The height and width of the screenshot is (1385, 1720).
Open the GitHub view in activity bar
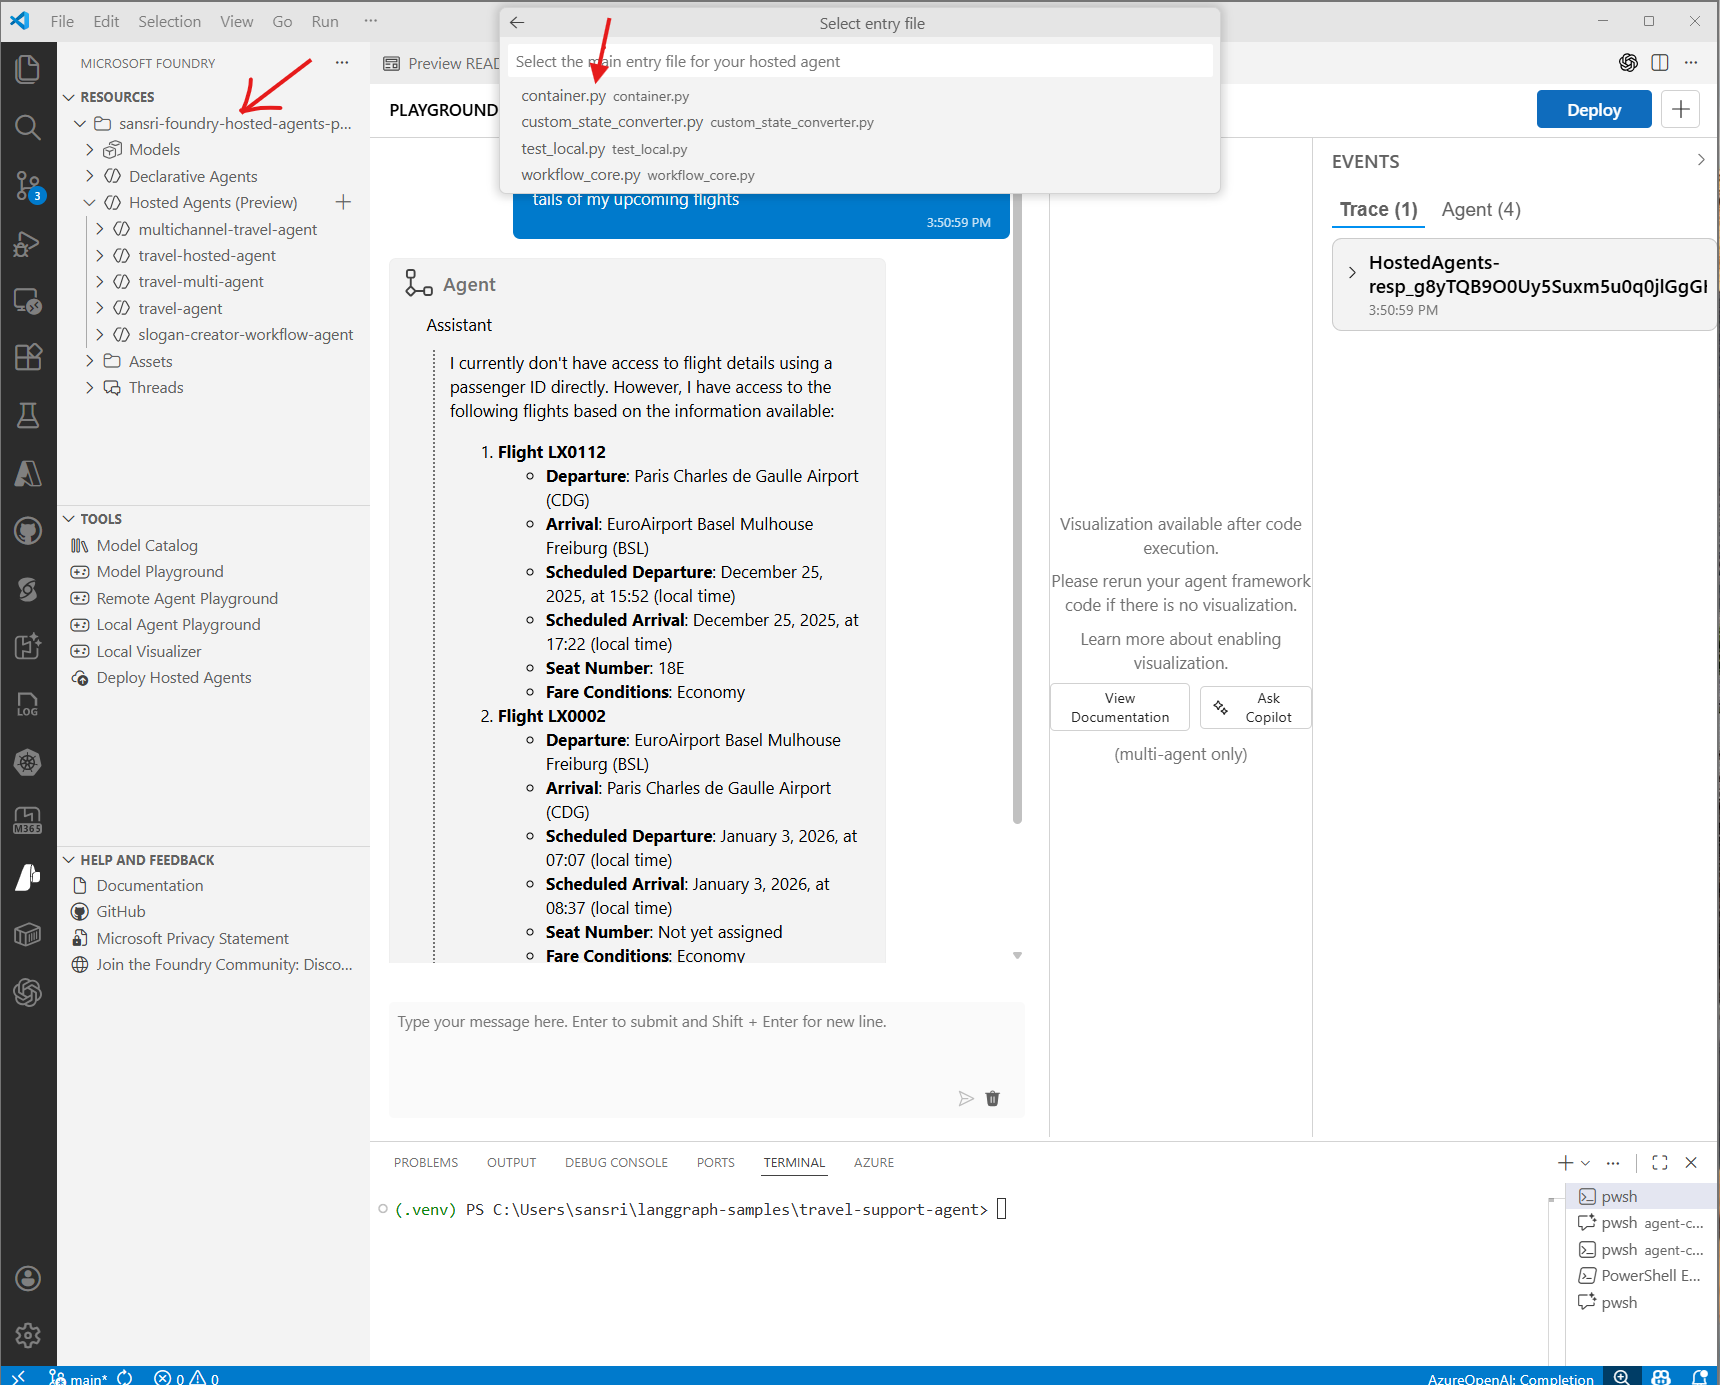28,531
